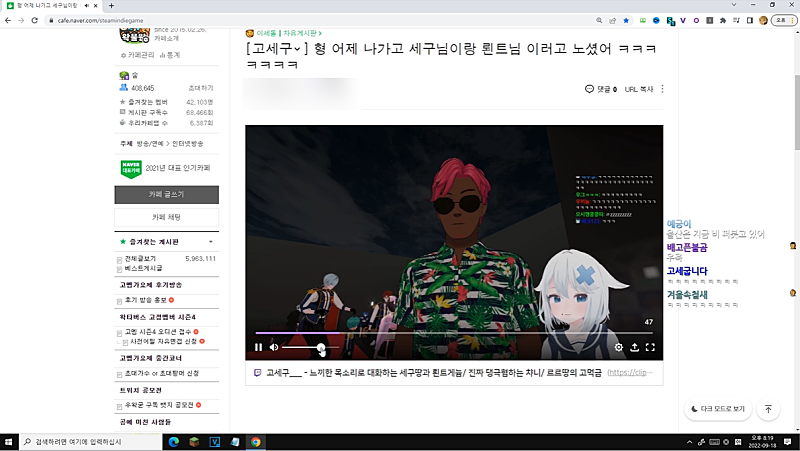Screen dimensions: 800x451
Task: Open the Windows notification center
Action: pos(788,442)
